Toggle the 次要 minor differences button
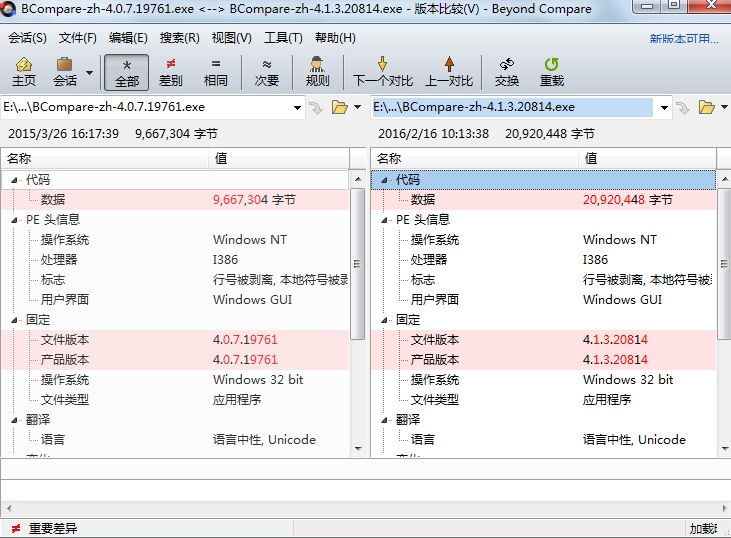This screenshot has height=538, width=731. click(x=267, y=72)
